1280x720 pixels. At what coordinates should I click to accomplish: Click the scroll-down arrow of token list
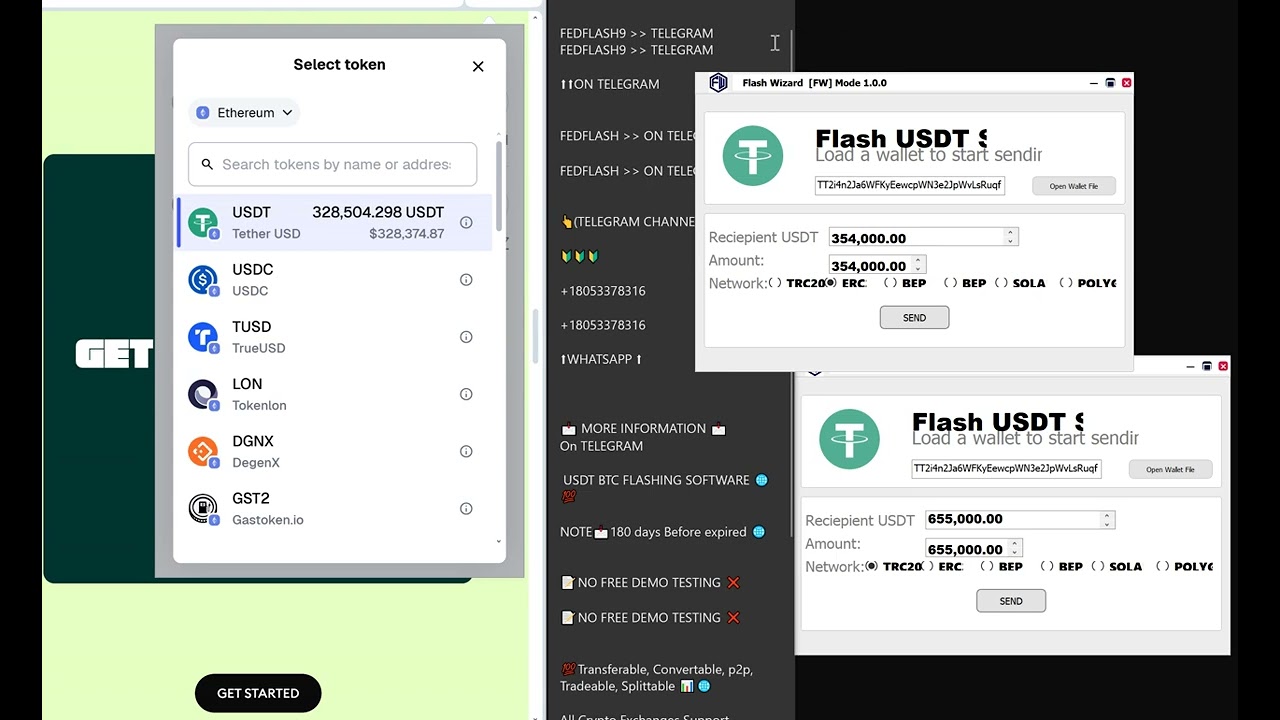pos(499,542)
